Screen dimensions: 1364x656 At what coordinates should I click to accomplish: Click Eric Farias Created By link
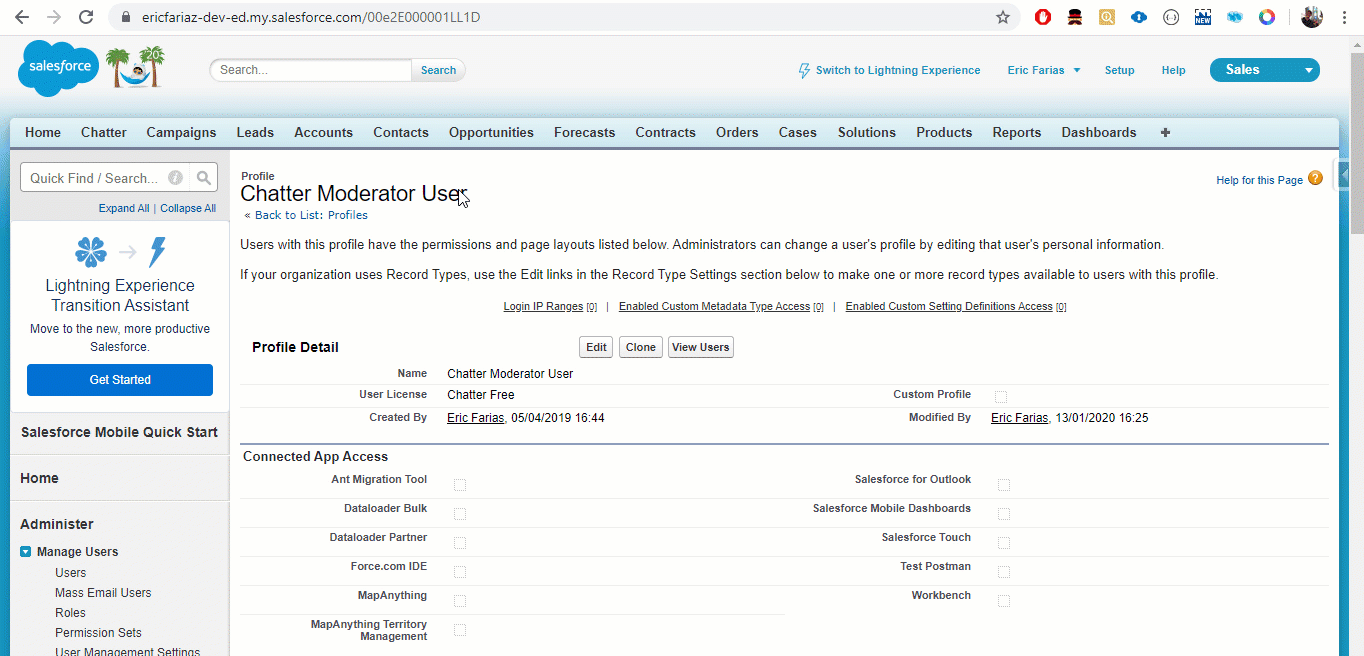pos(476,418)
